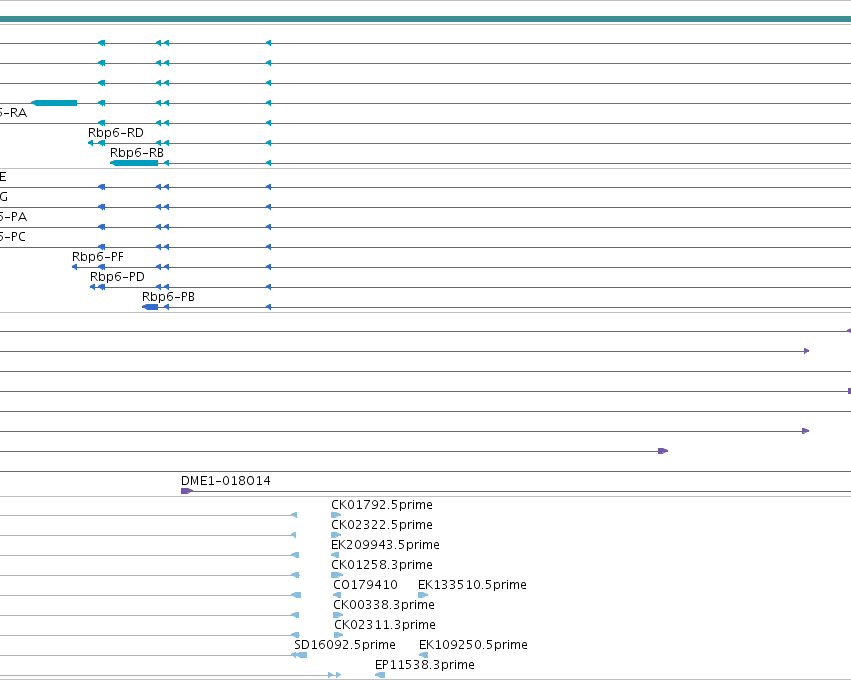Select the -RA transcript label
The height and width of the screenshot is (680, 851).
(14, 113)
